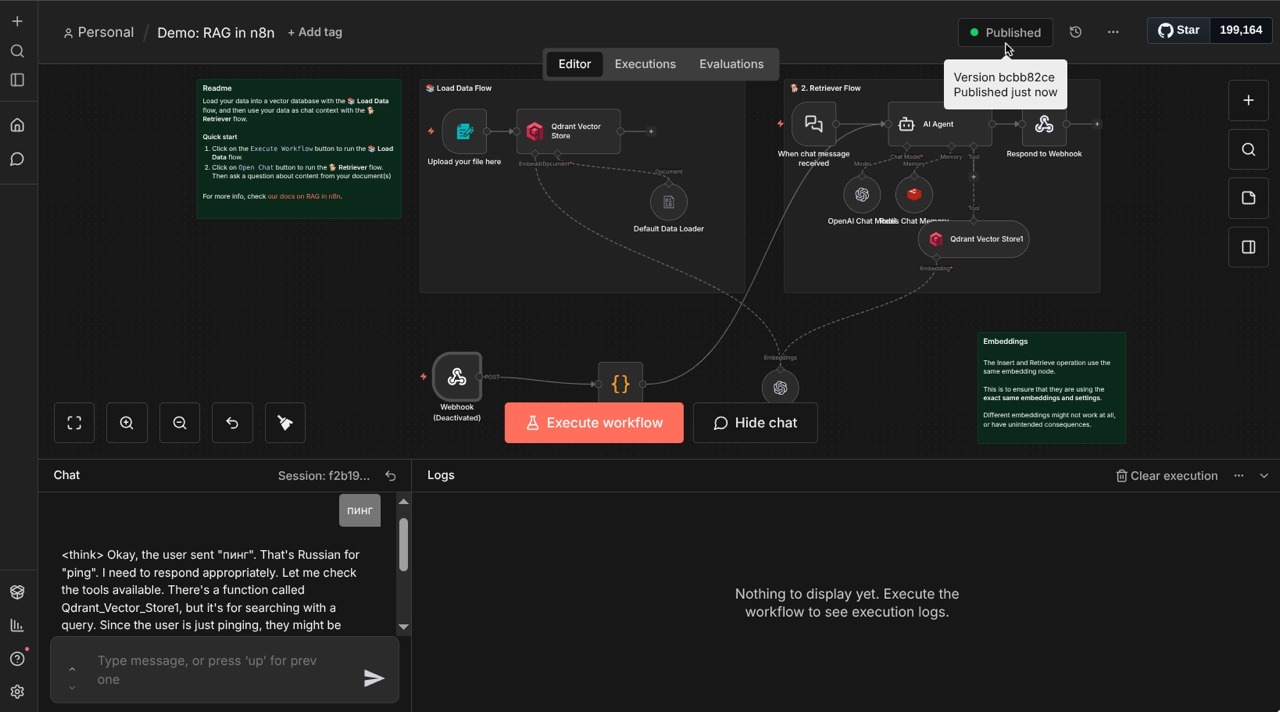Open the docs on RAG in n8n link
The height and width of the screenshot is (712, 1280).
pos(304,196)
